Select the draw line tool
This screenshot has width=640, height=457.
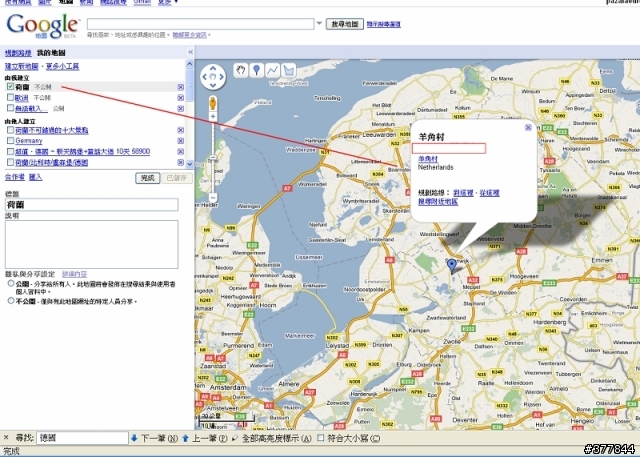tap(273, 70)
